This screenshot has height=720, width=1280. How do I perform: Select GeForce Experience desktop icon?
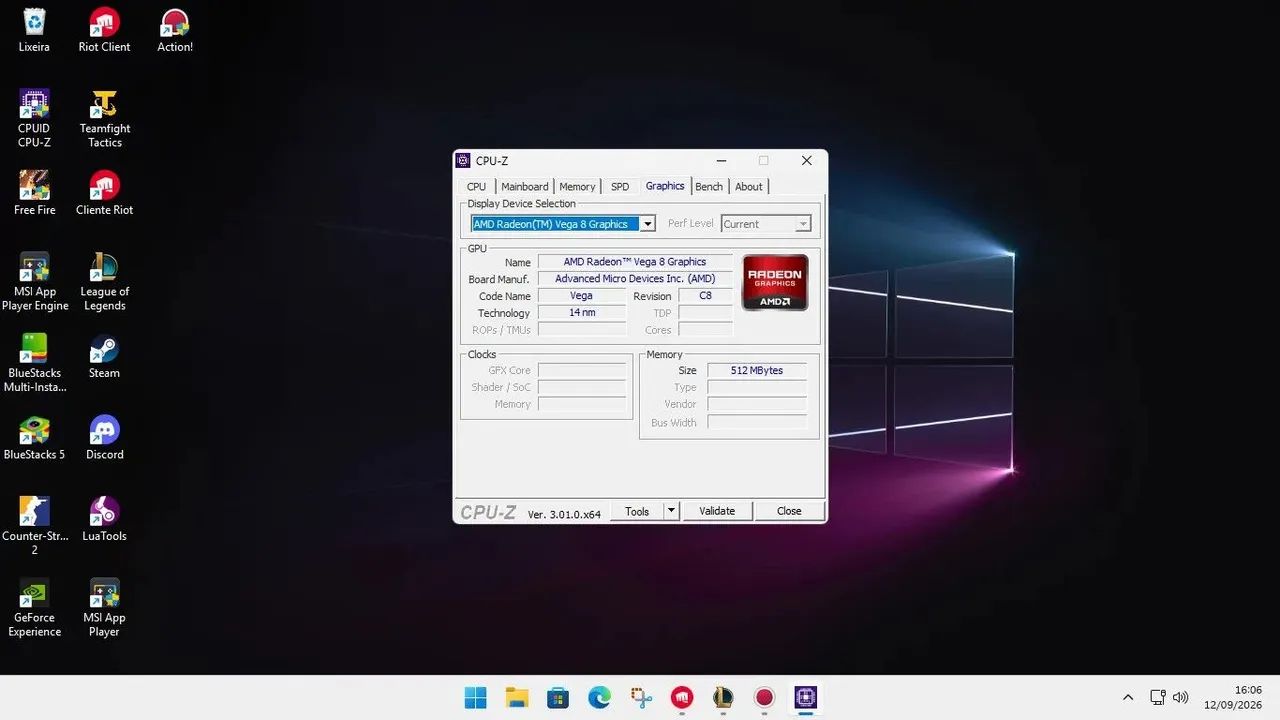(x=34, y=608)
